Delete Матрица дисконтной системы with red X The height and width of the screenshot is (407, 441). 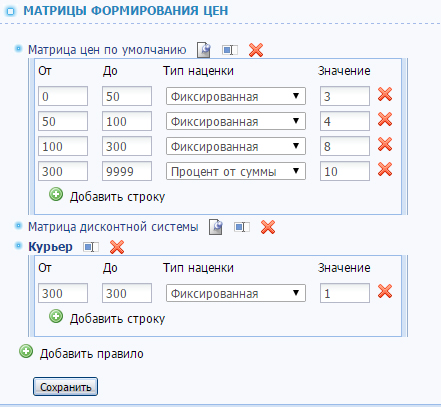[268, 227]
